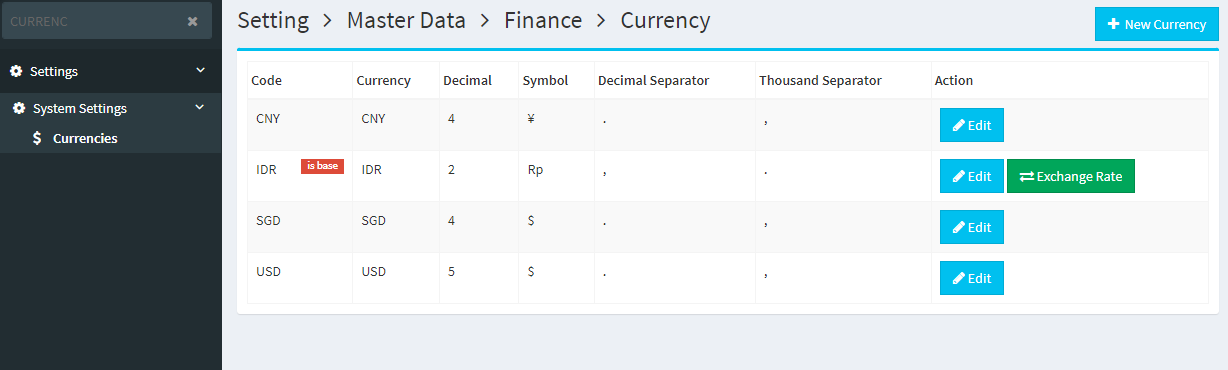1228x370 pixels.
Task: Click the pencil icon in the CNY row
Action: 958,125
